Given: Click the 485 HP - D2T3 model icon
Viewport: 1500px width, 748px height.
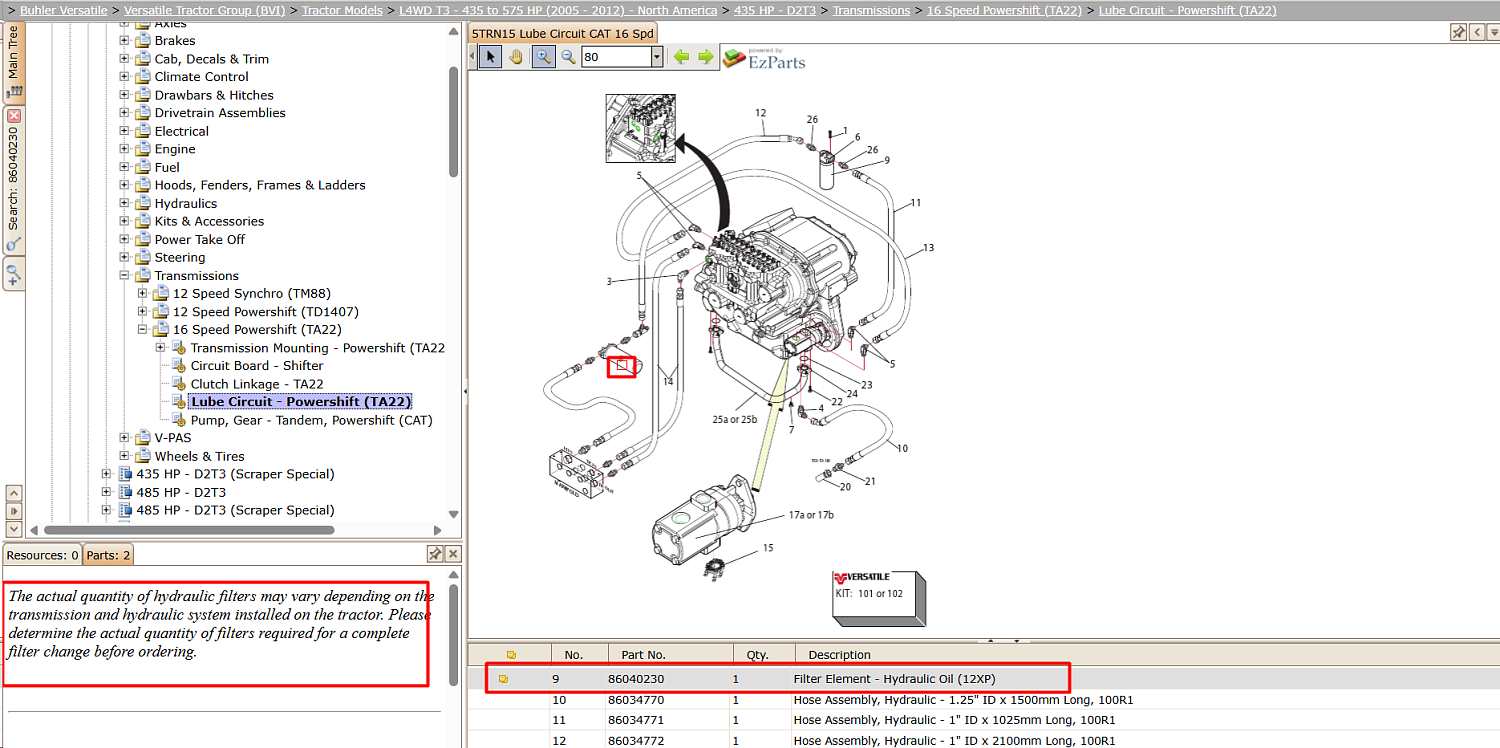Looking at the screenshot, I should pyautogui.click(x=125, y=492).
